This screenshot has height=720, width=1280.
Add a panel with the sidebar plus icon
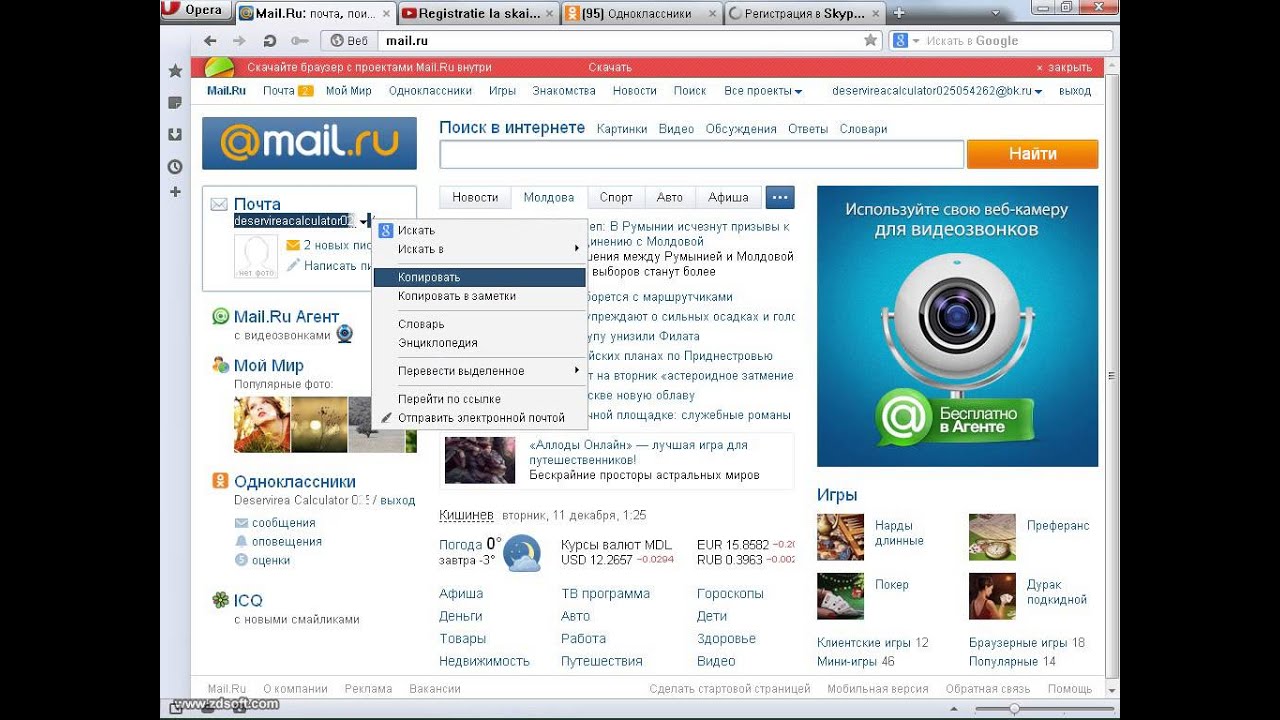[175, 191]
